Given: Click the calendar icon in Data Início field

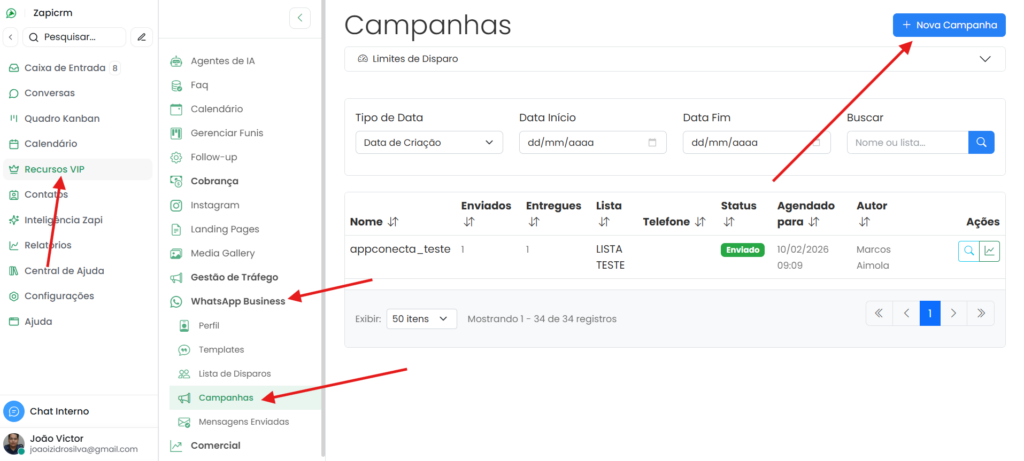Looking at the screenshot, I should coord(652,142).
